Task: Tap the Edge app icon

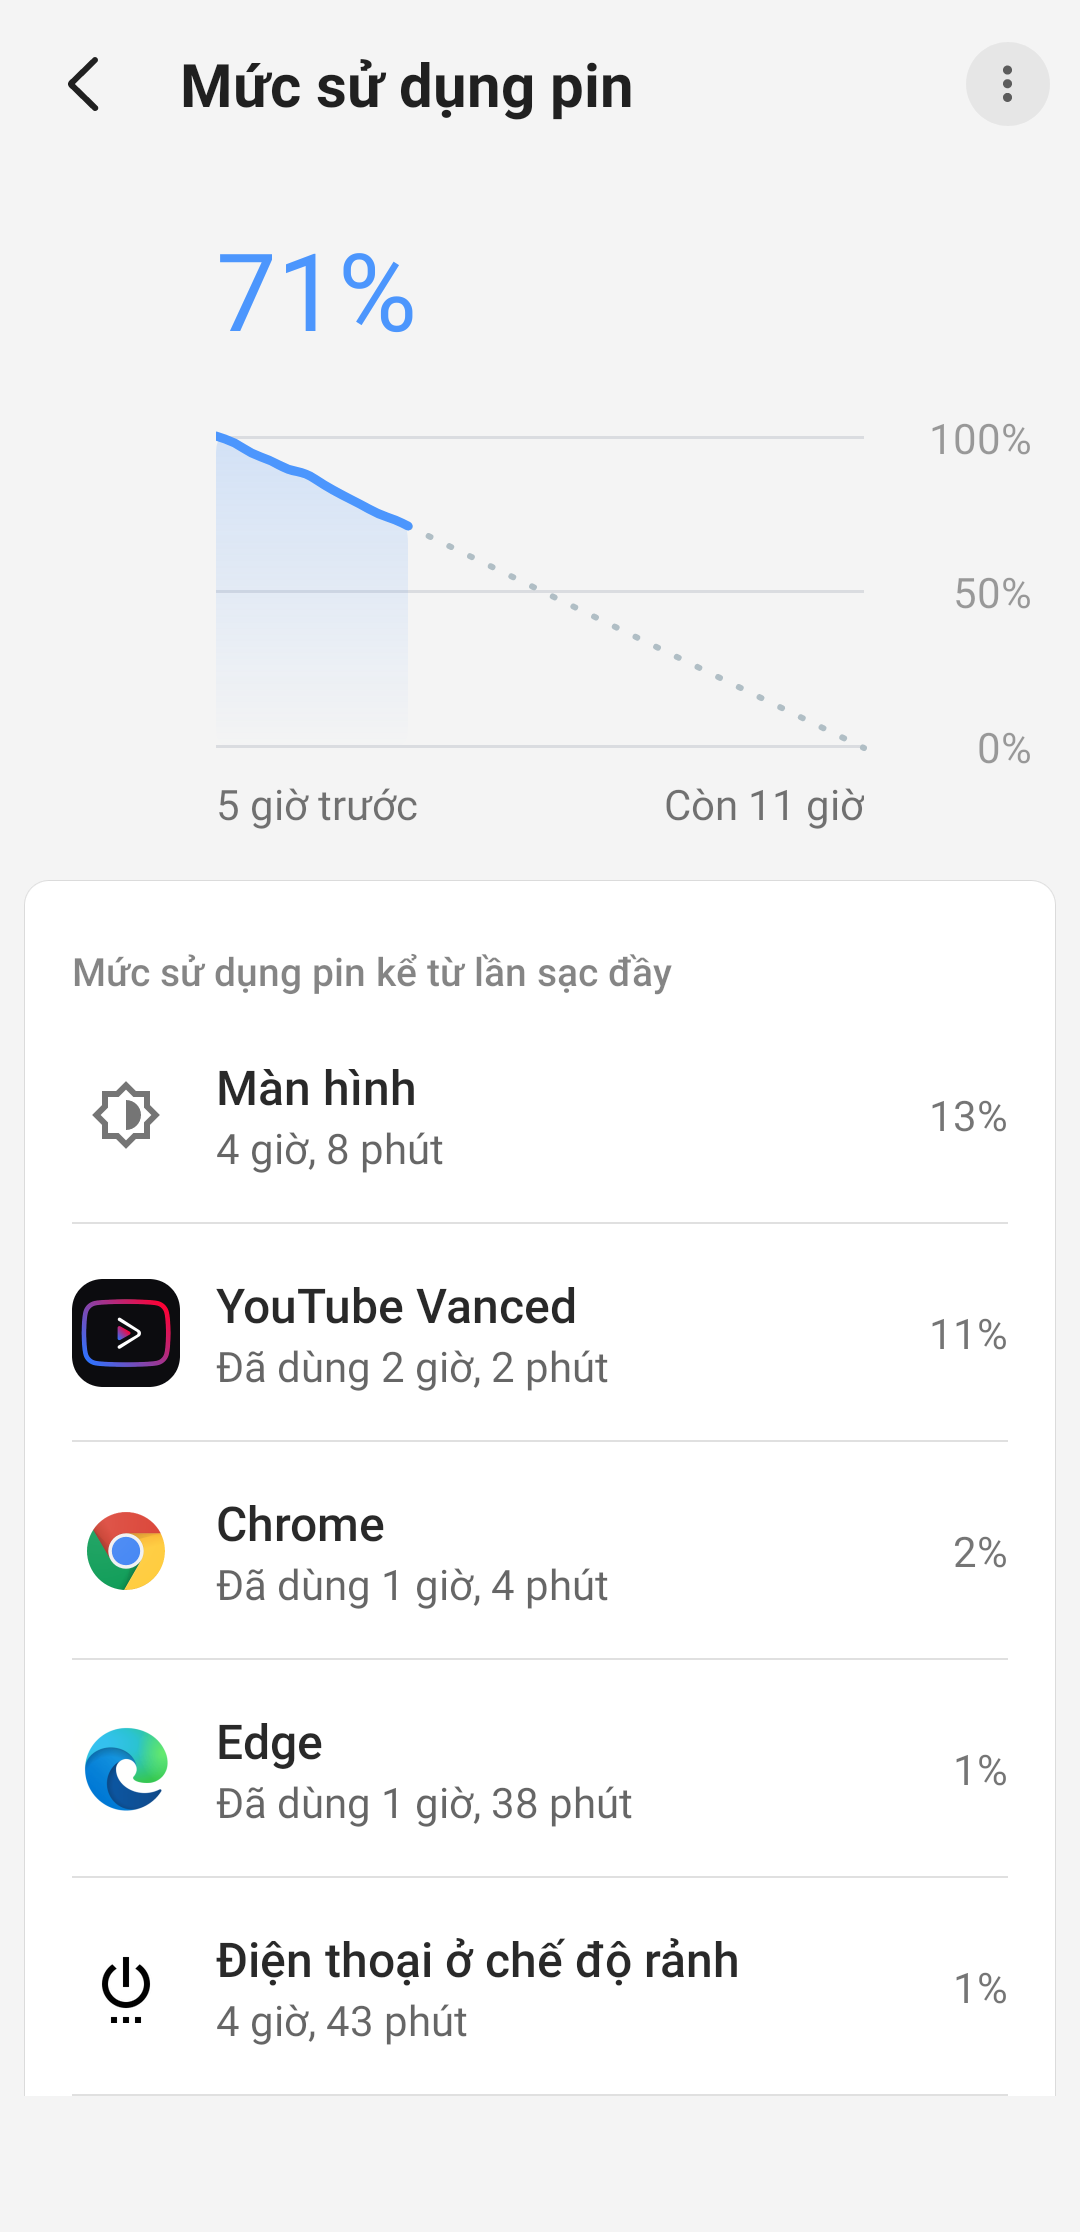Action: (x=126, y=1769)
